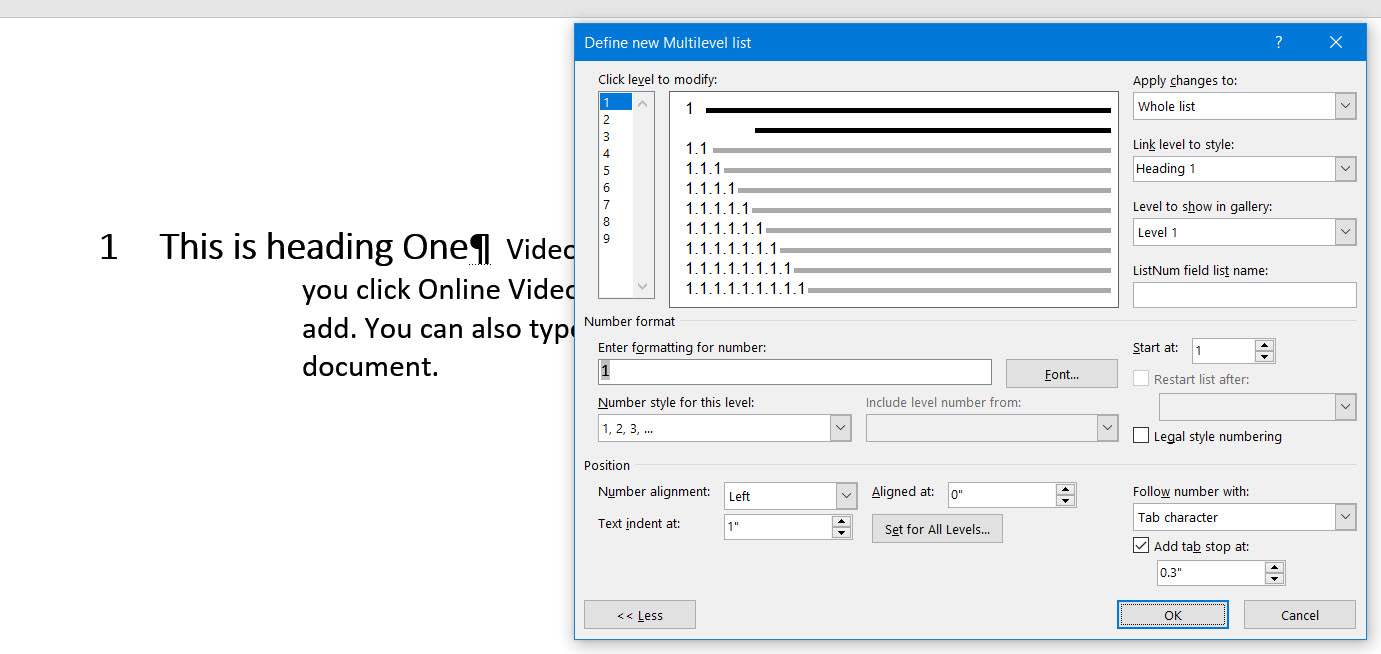
Task: Open the Font dialog
Action: (x=1061, y=372)
